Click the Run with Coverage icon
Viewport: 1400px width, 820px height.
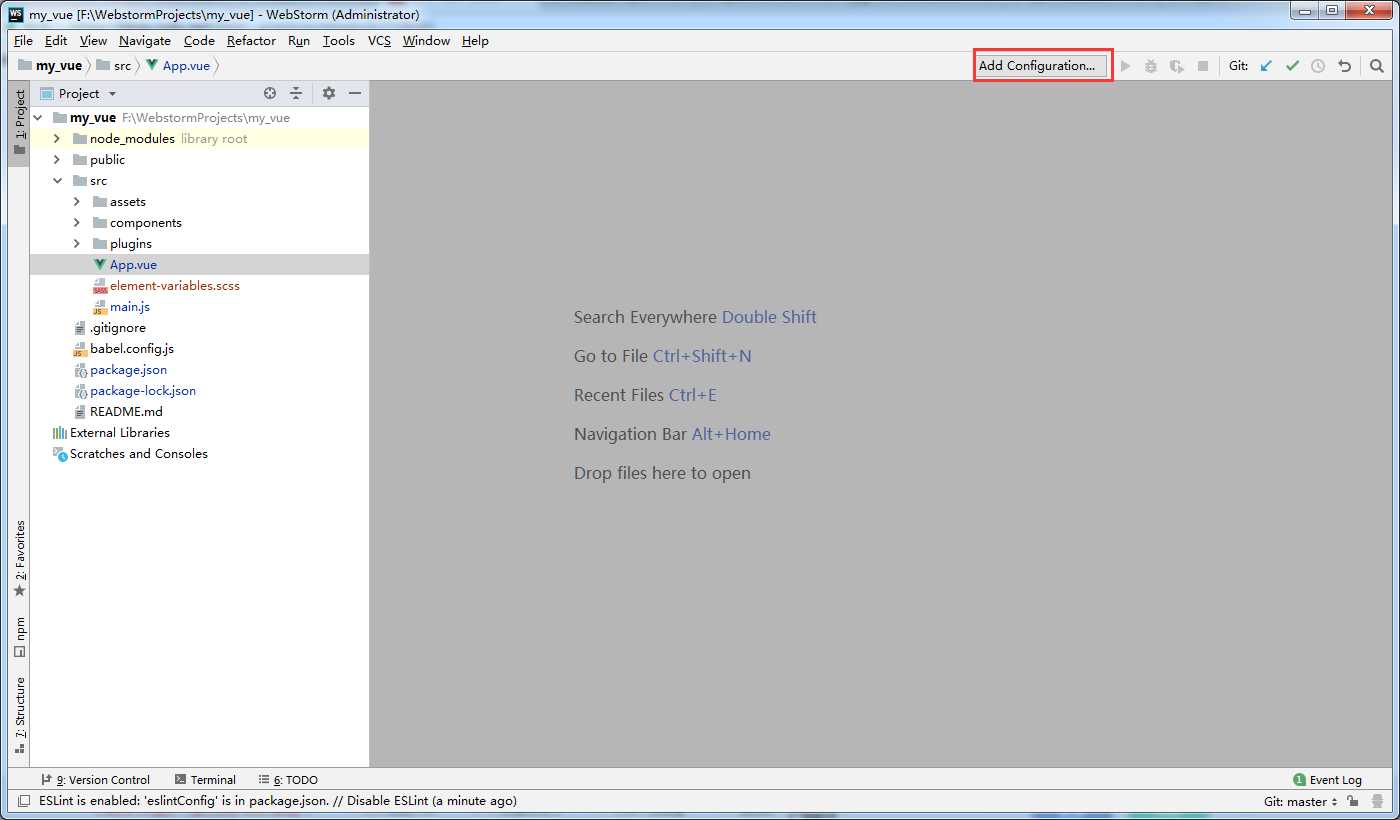[1177, 66]
